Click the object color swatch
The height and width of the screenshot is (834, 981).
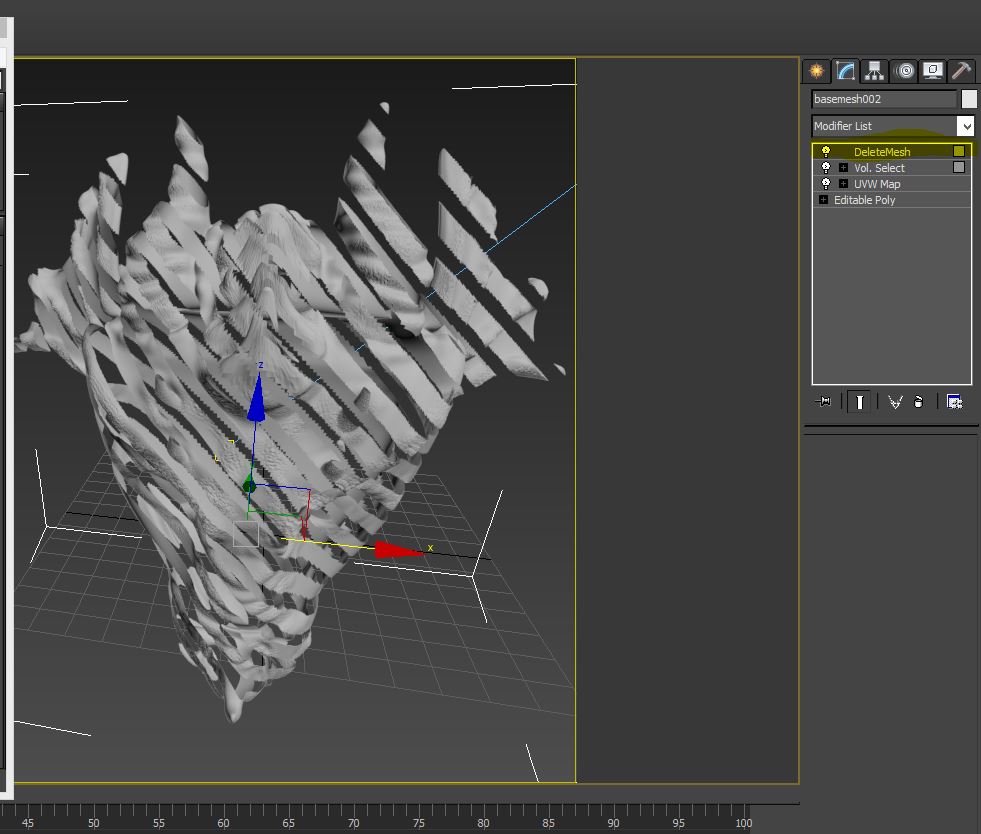coord(968,99)
